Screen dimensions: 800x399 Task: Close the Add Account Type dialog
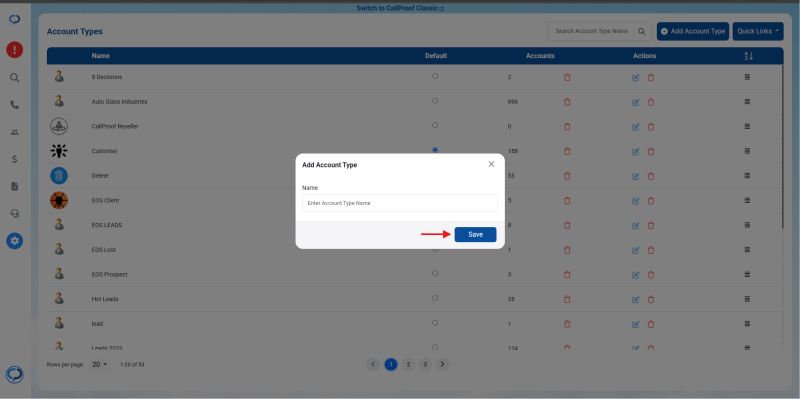click(x=491, y=164)
